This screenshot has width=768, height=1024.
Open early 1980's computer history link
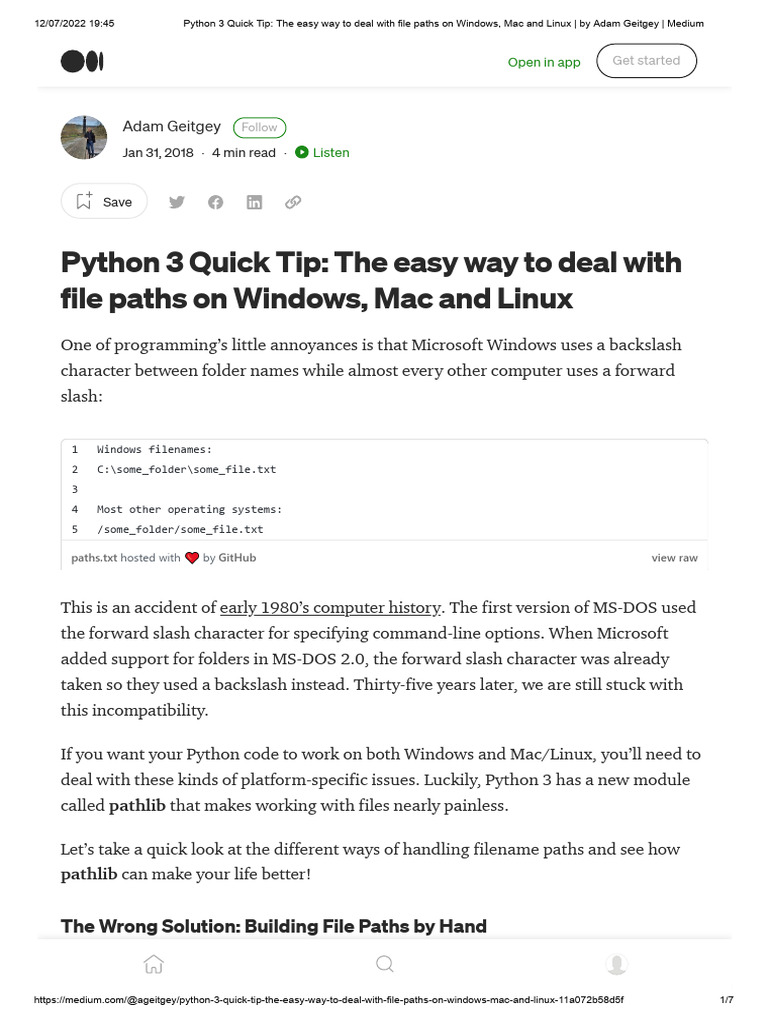pyautogui.click(x=330, y=607)
